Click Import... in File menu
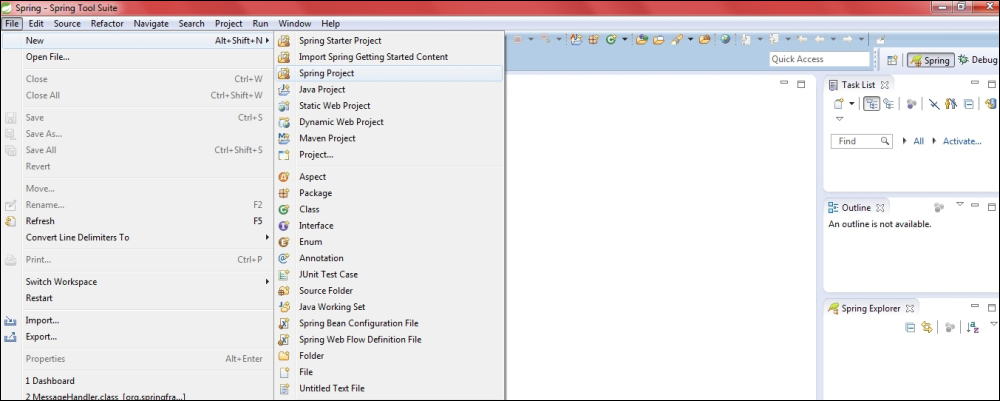This screenshot has height=401, width=1000. coord(137,320)
